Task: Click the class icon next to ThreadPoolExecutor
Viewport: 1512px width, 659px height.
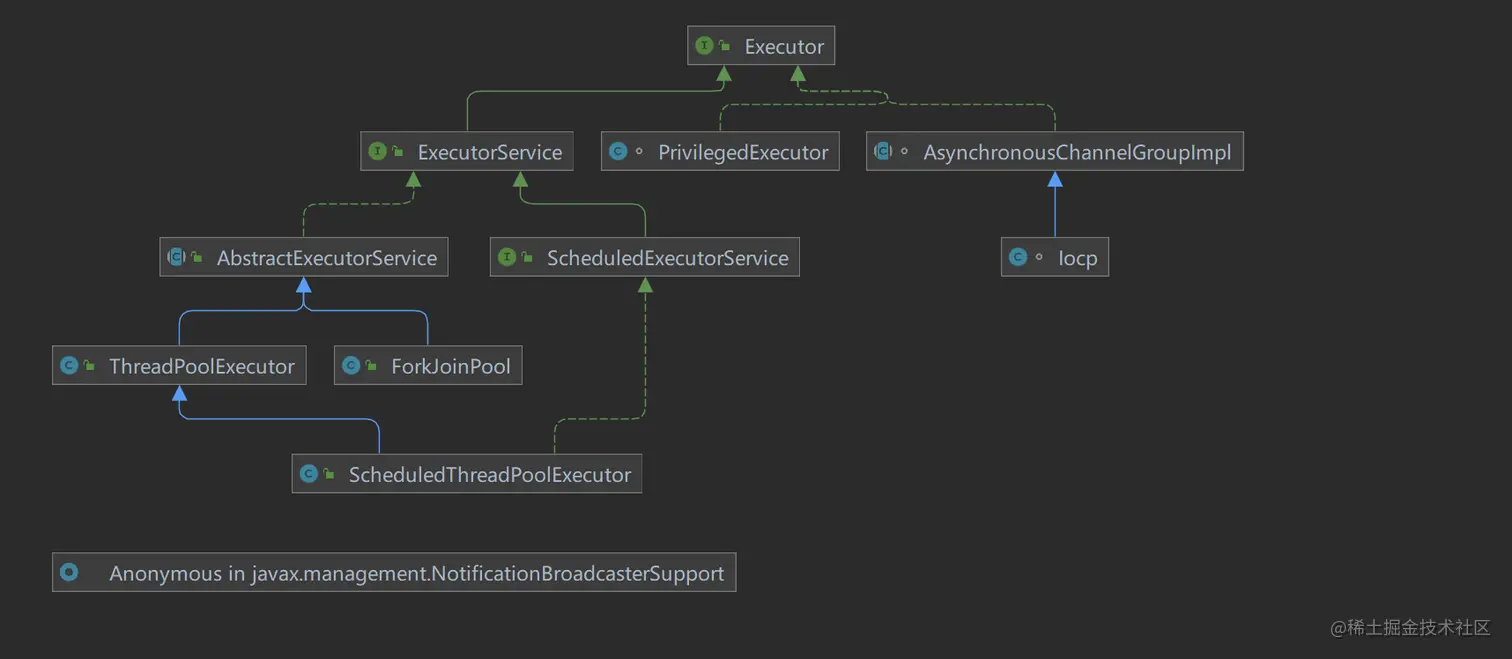Action: pyautogui.click(x=70, y=365)
